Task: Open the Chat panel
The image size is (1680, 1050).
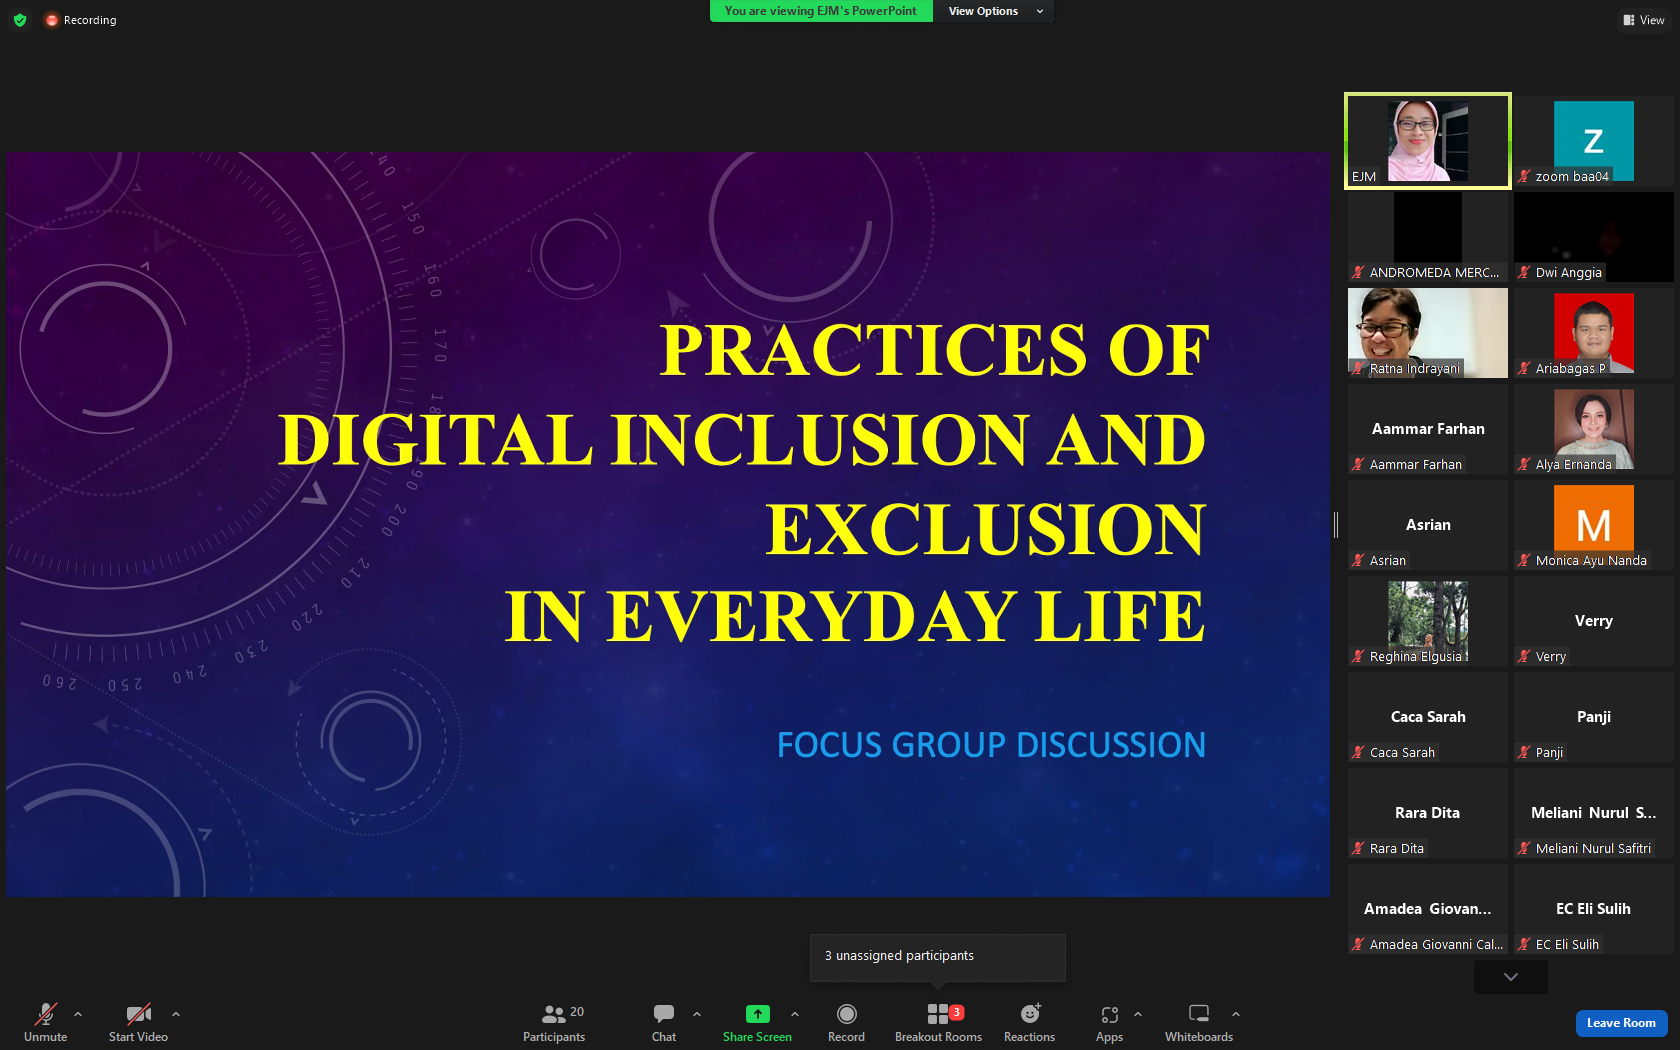Action: pyautogui.click(x=664, y=1023)
